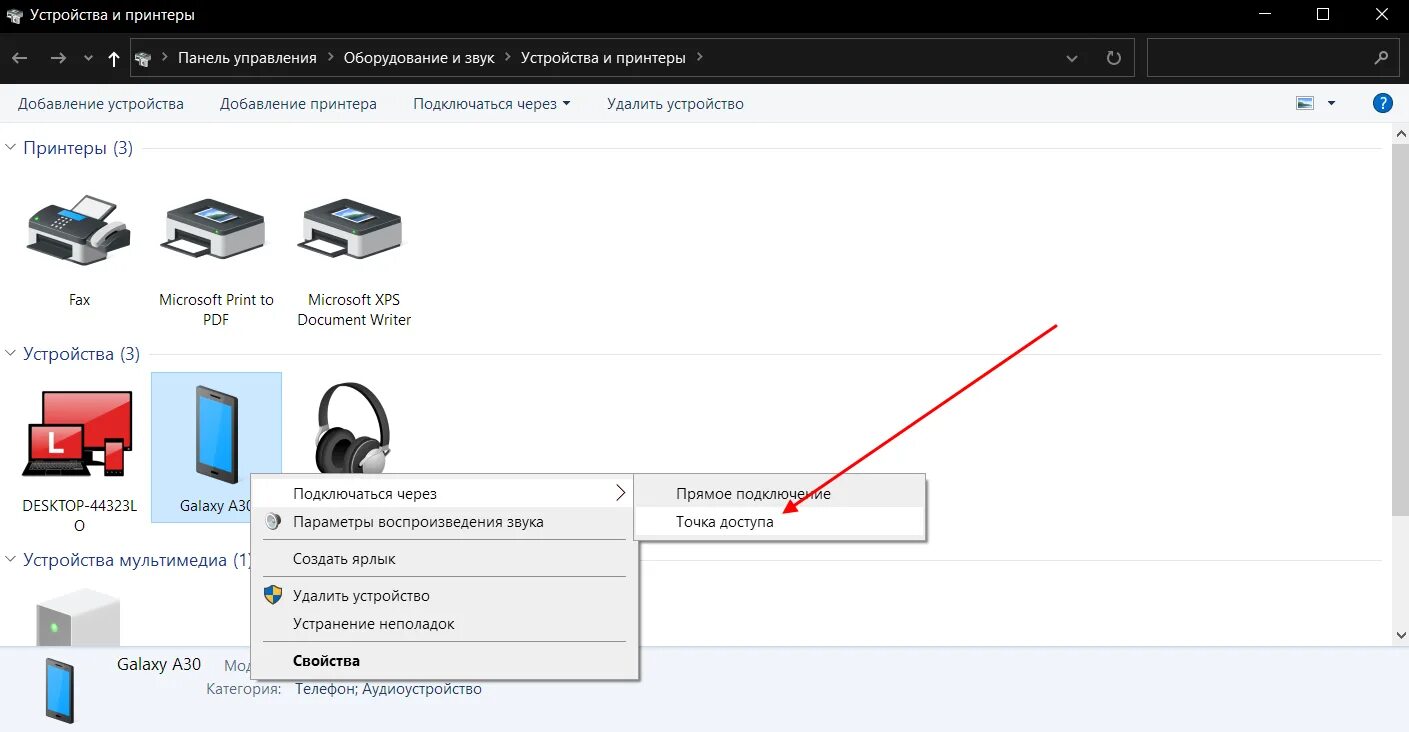Click 'Добавление устройства' toolbar button
The height and width of the screenshot is (732, 1409).
click(x=101, y=104)
